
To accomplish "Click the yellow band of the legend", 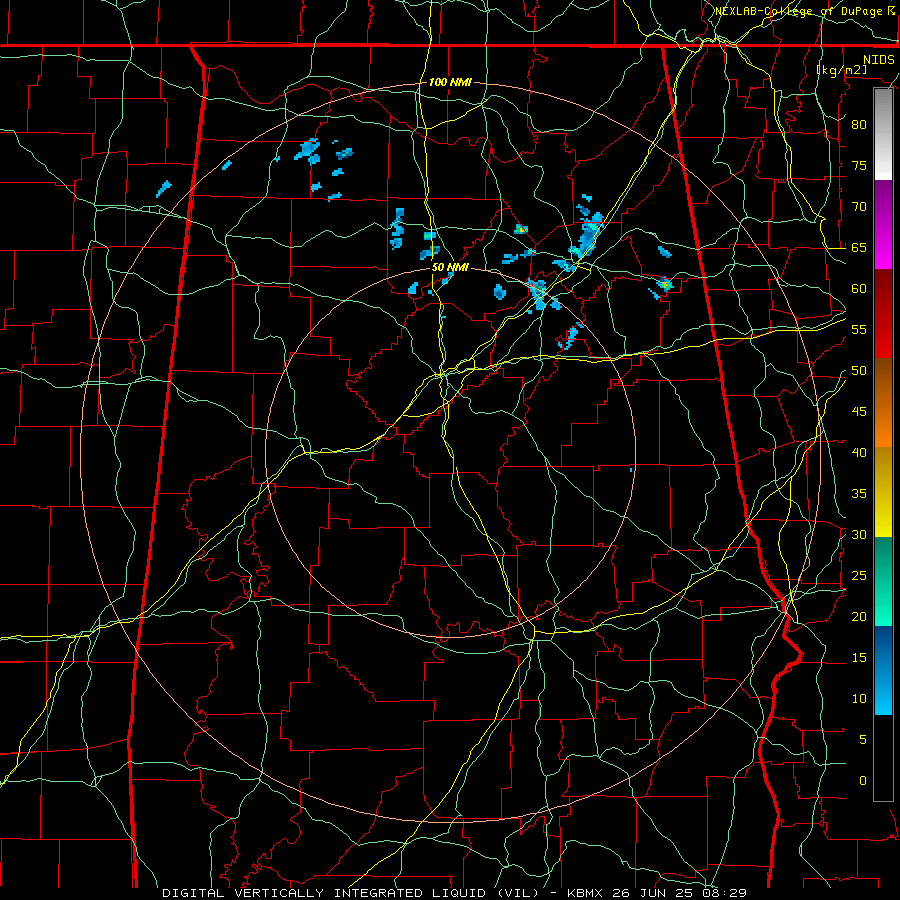I will 883,493.
